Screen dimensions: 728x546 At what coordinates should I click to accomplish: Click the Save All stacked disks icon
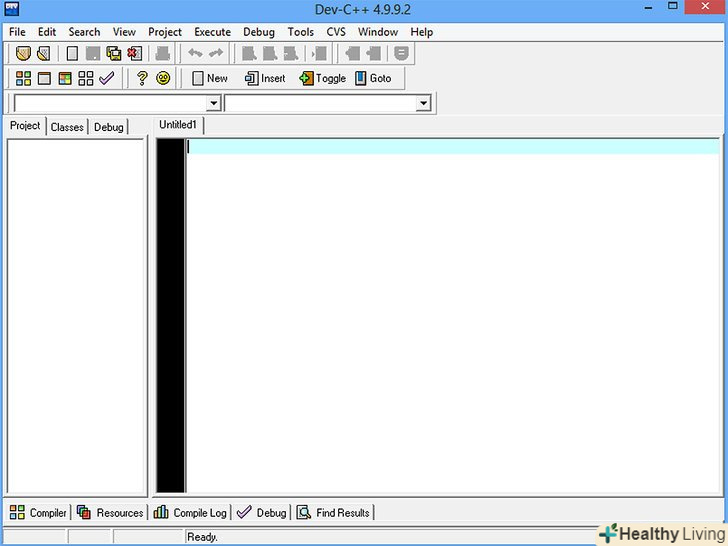pos(114,53)
